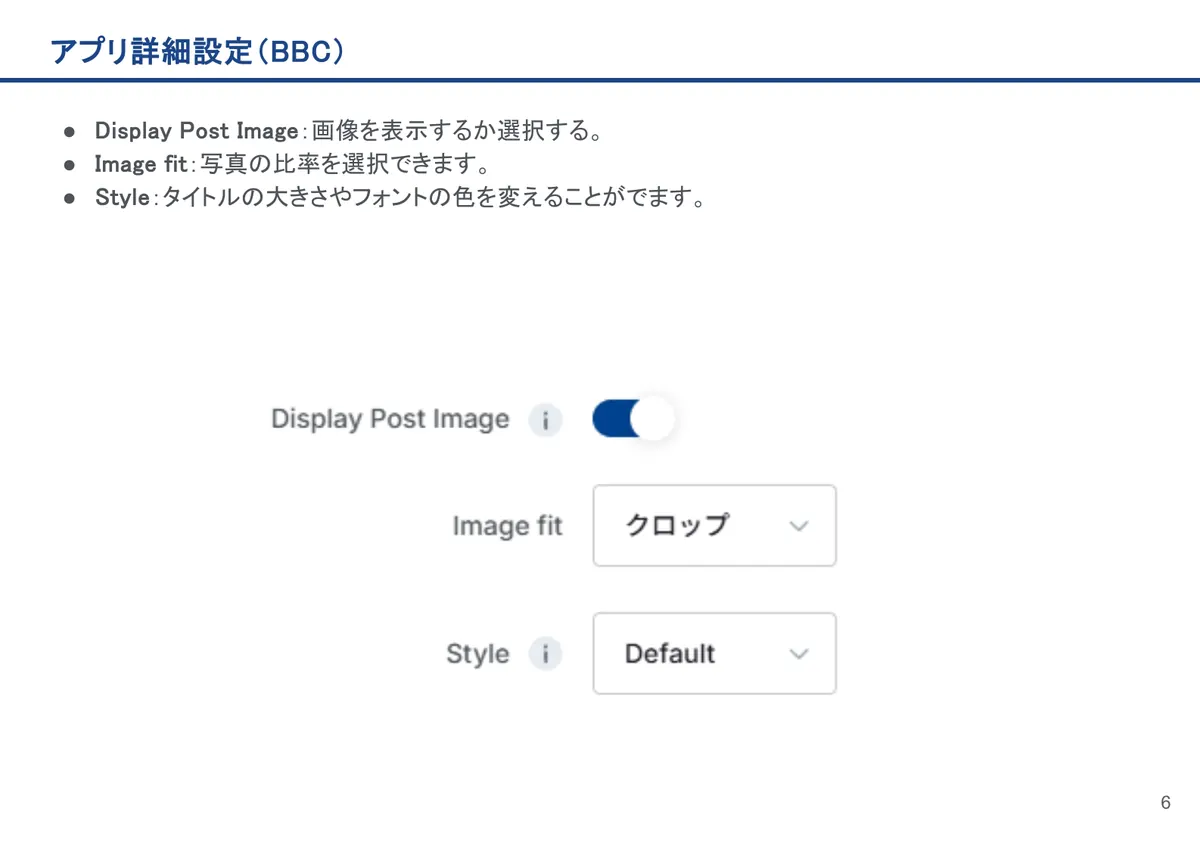Click info icon beside Display Post Image
Image resolution: width=1200 pixels, height=849 pixels.
pos(545,420)
